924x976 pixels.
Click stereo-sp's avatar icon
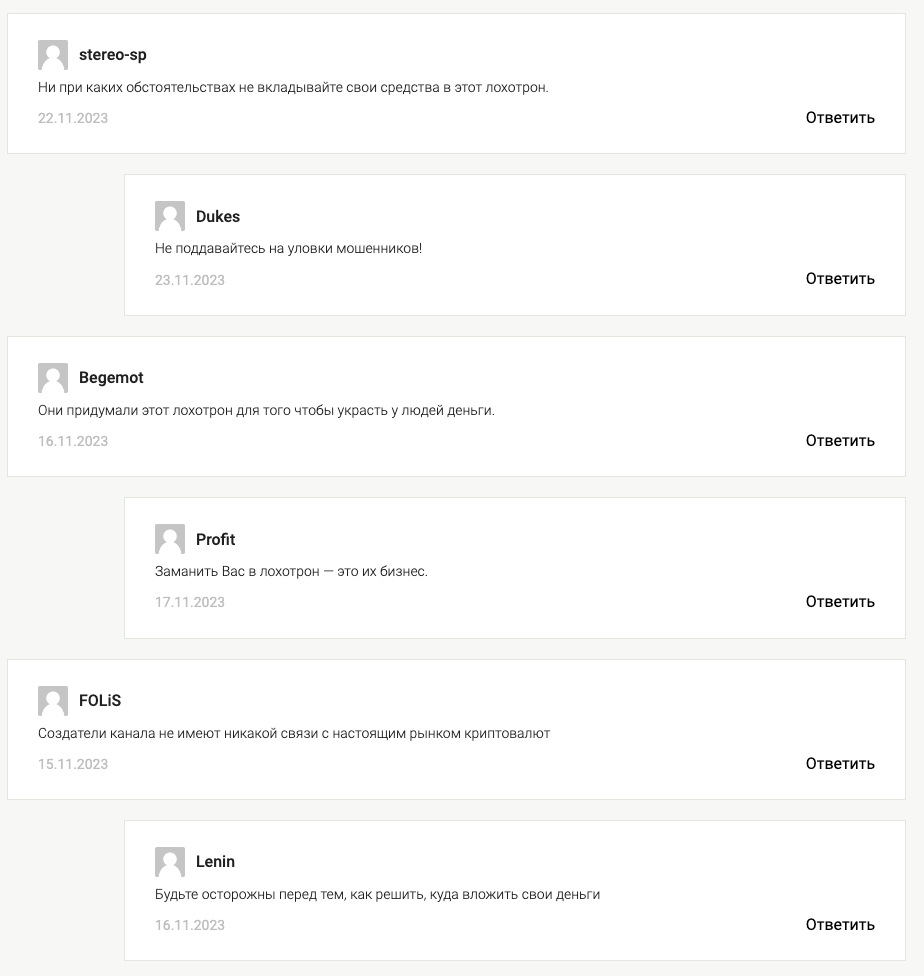(x=53, y=55)
